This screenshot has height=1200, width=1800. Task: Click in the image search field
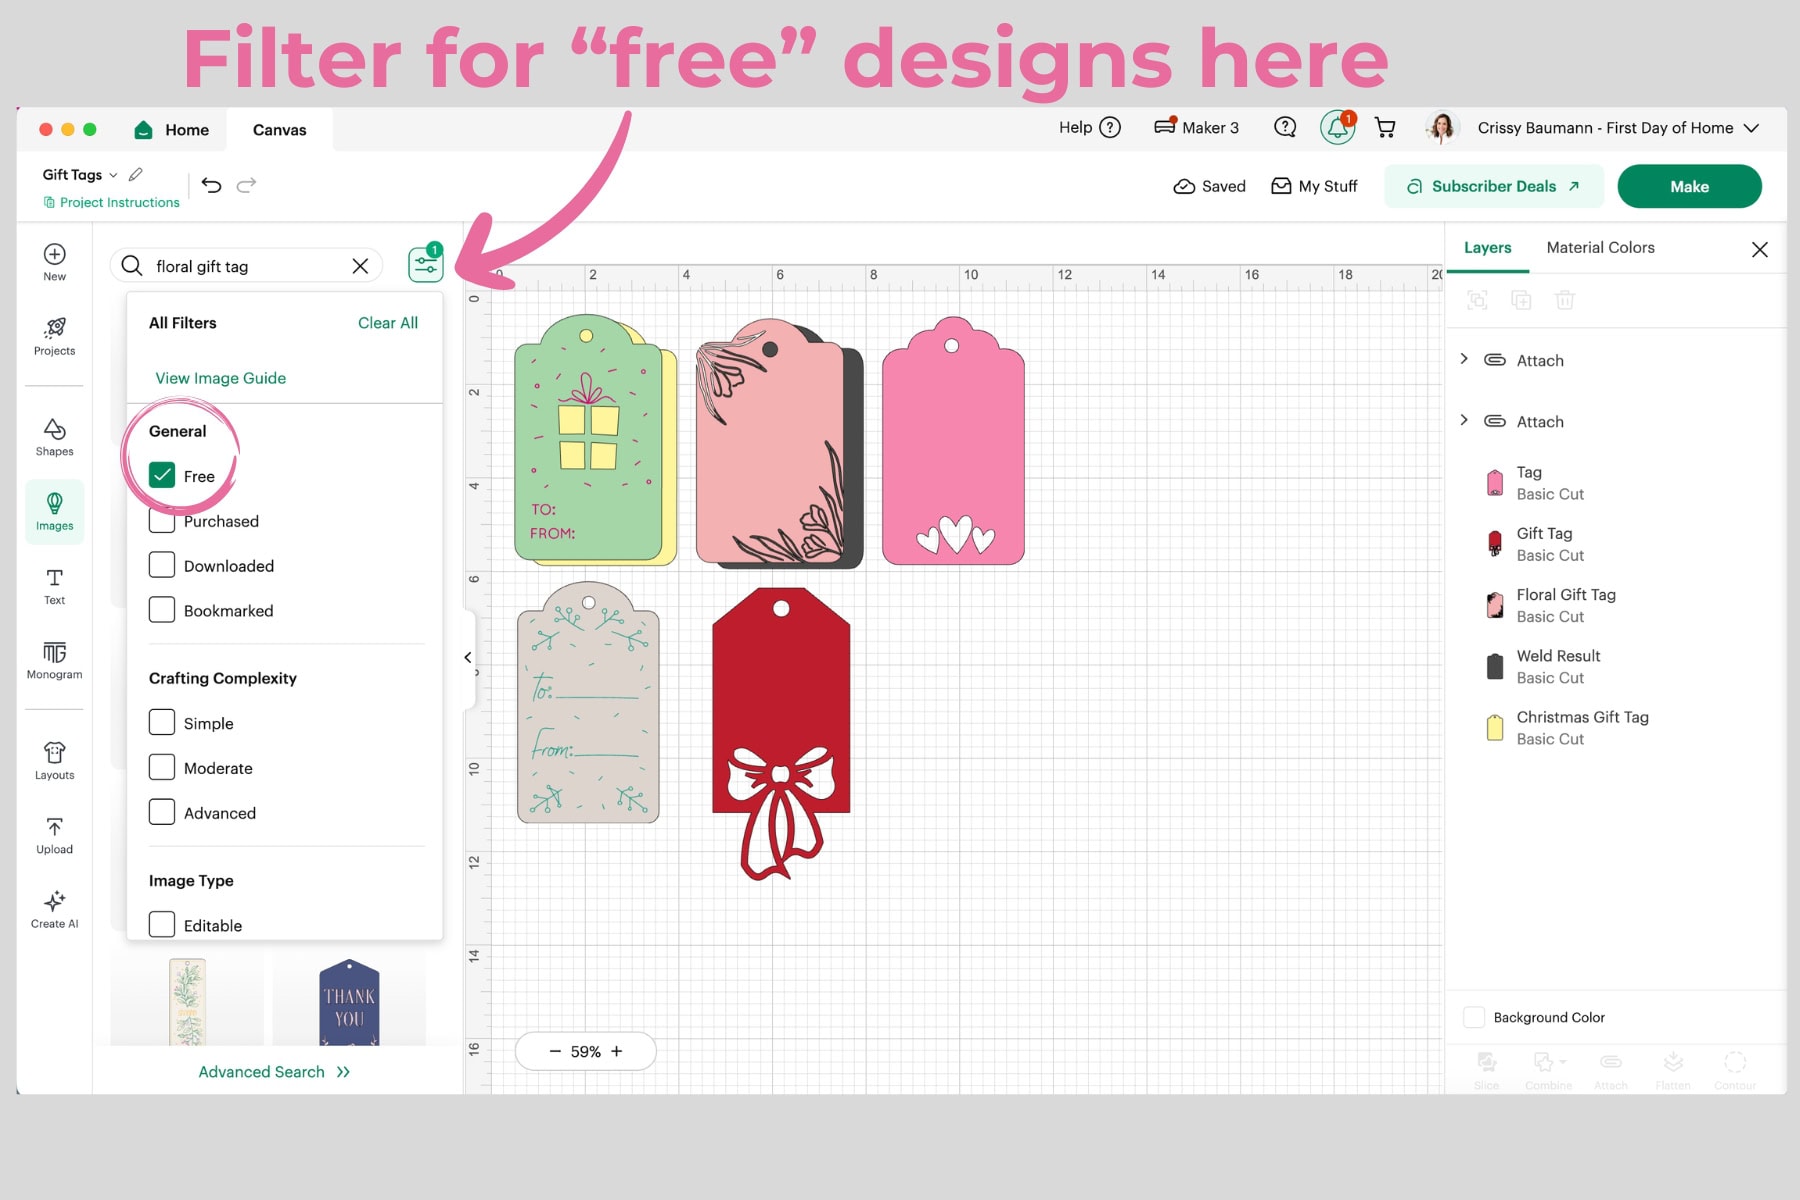(x=247, y=266)
